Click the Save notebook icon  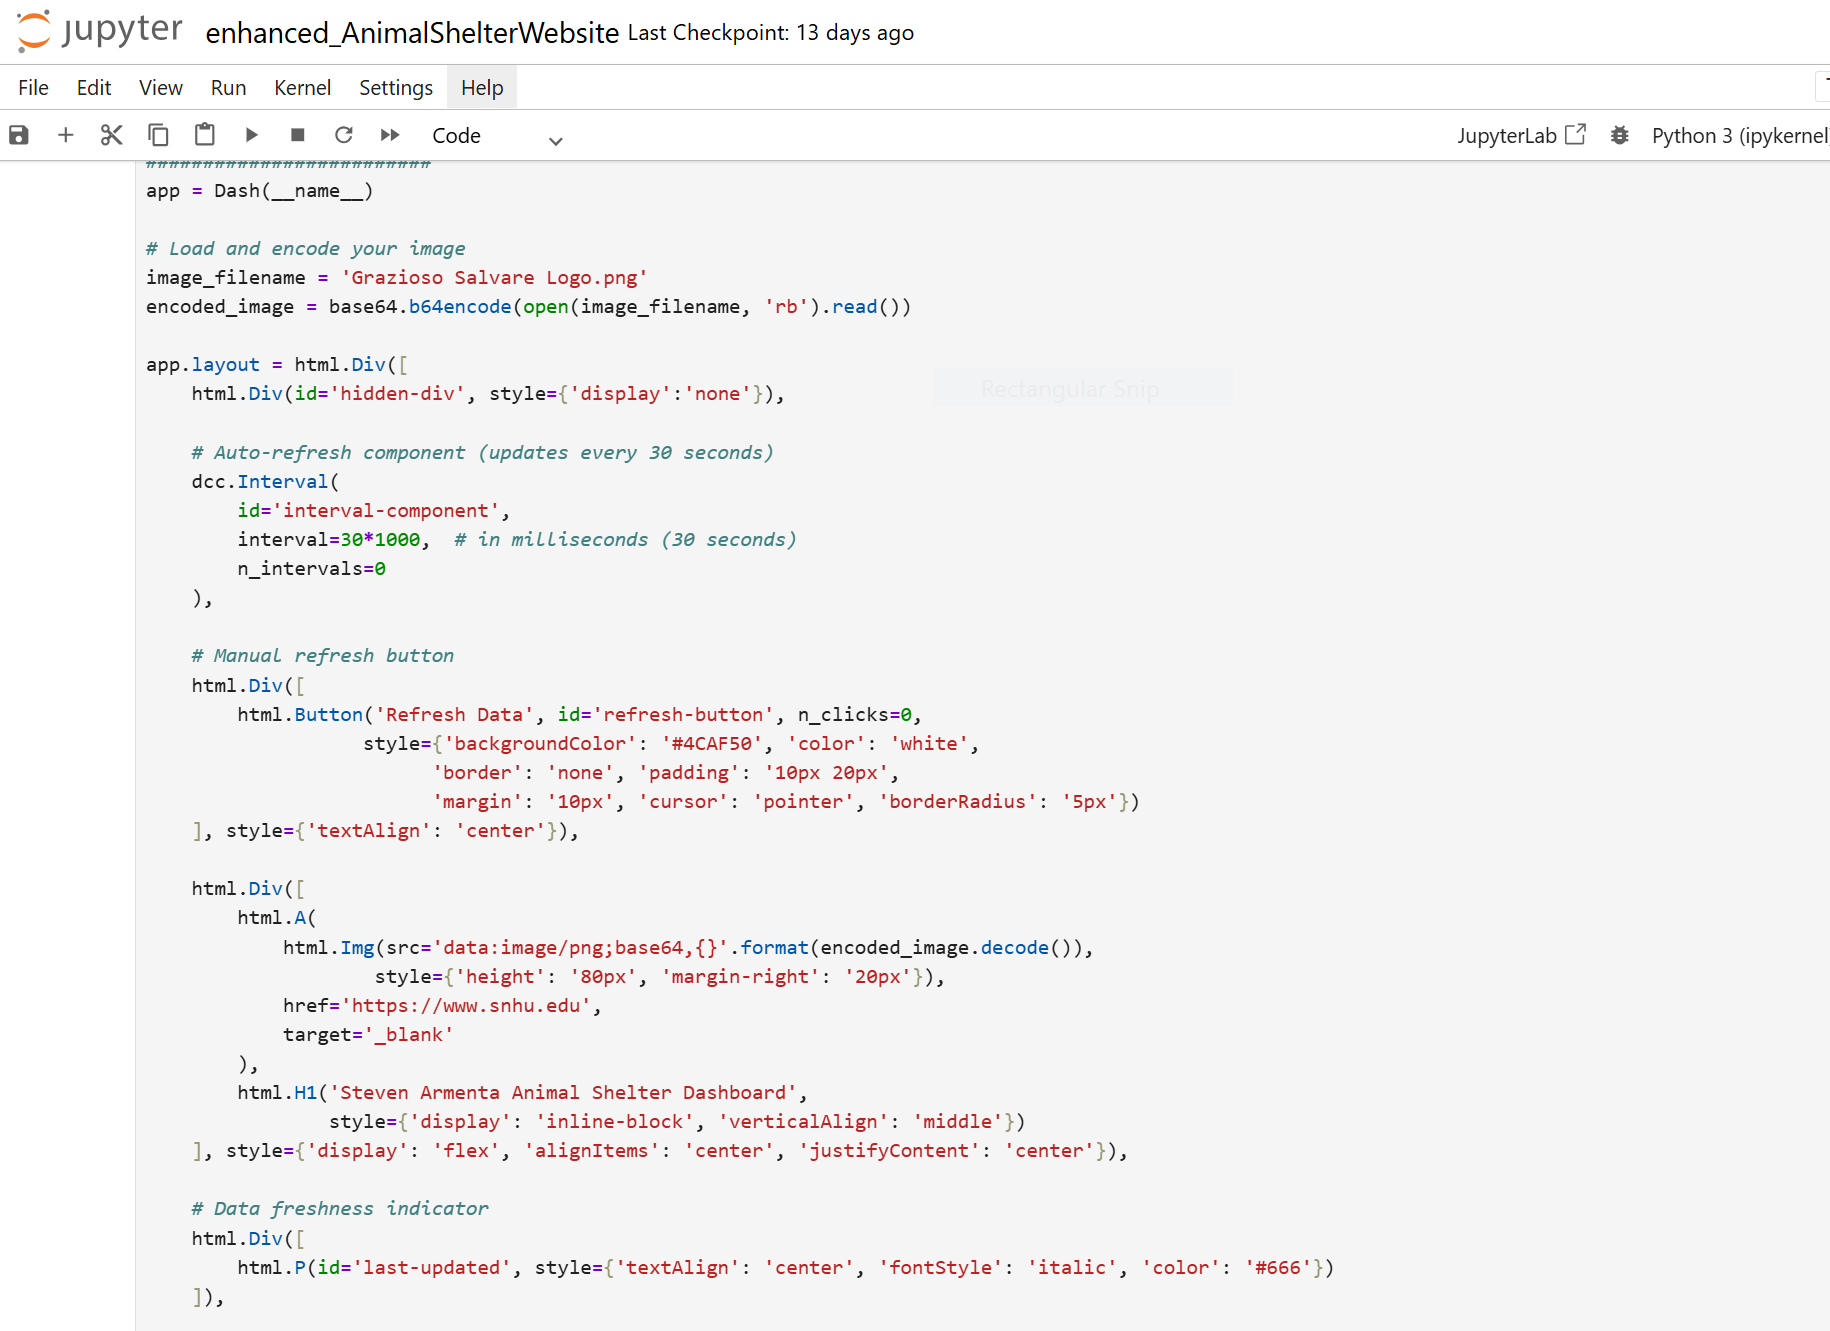pos(19,135)
